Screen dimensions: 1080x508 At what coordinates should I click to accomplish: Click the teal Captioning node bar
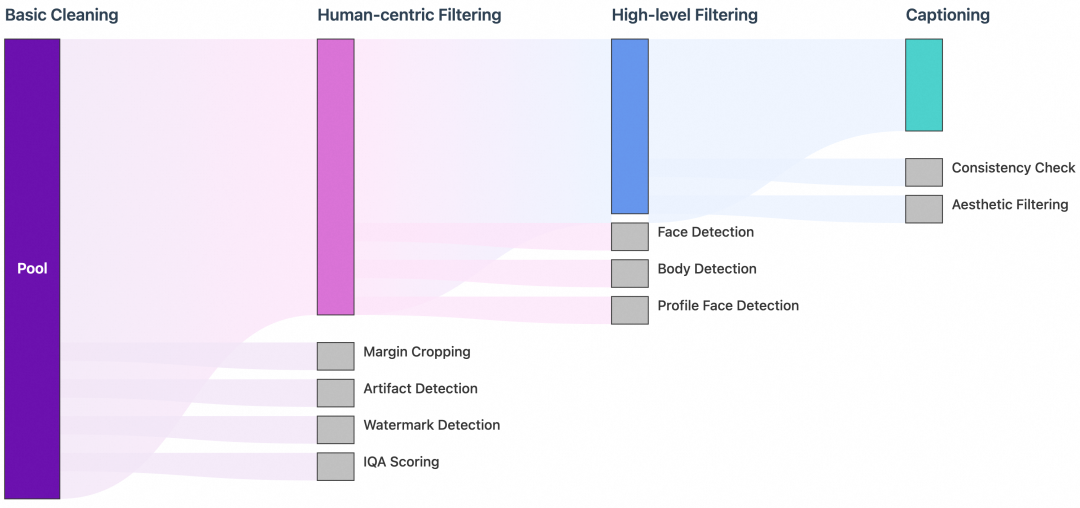click(x=923, y=85)
